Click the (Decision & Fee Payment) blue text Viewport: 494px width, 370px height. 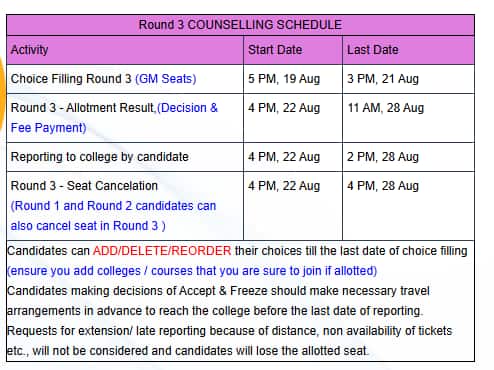(114, 118)
